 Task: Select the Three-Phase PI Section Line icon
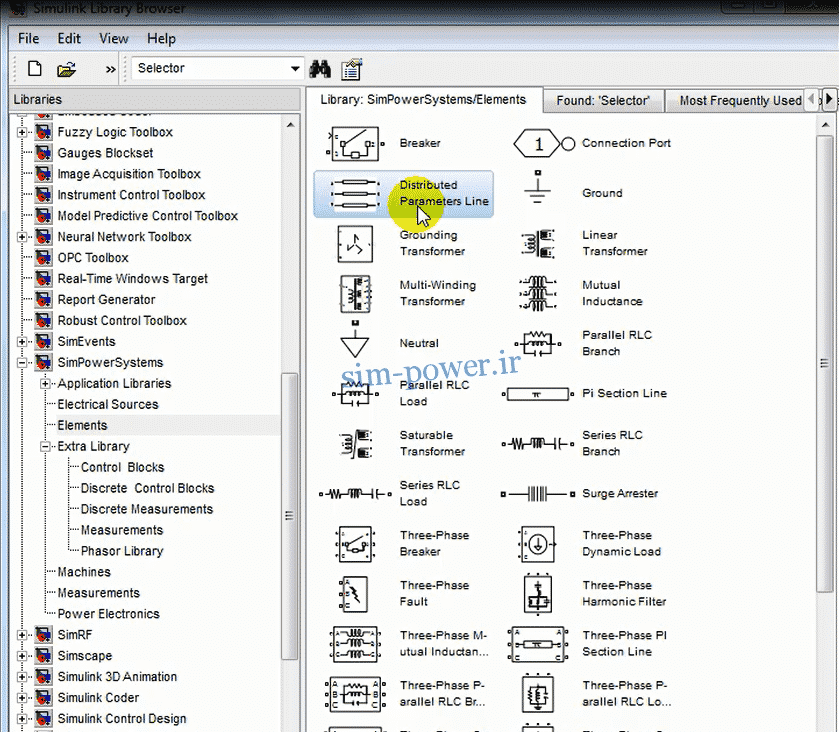click(x=538, y=644)
